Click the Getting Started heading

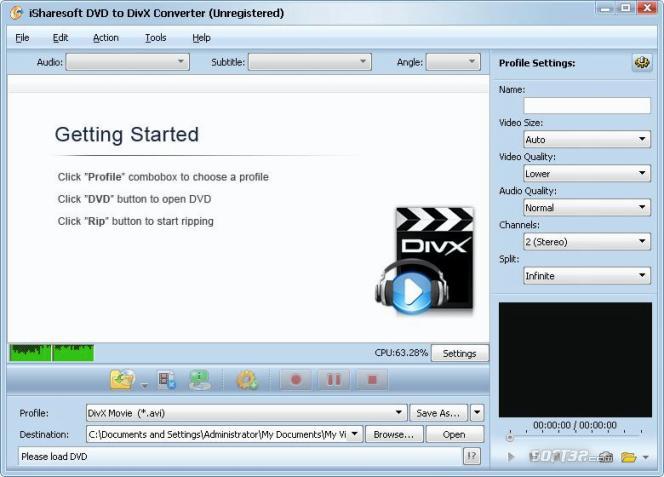click(127, 135)
